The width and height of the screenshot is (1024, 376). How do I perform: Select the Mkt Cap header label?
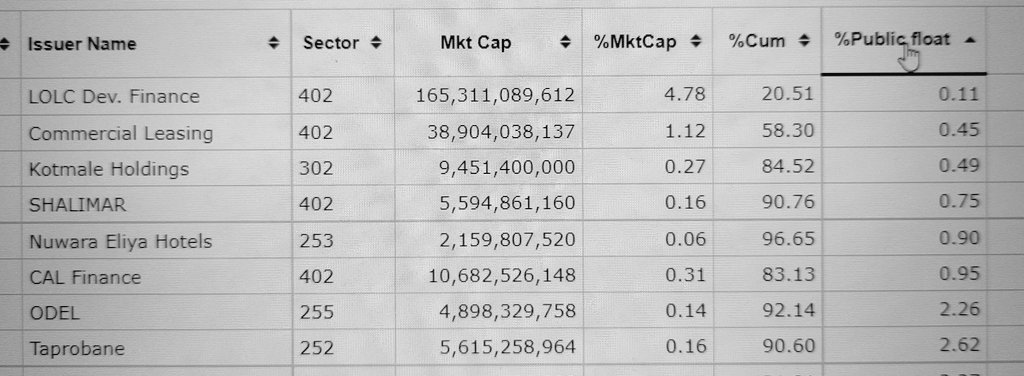[x=475, y=43]
